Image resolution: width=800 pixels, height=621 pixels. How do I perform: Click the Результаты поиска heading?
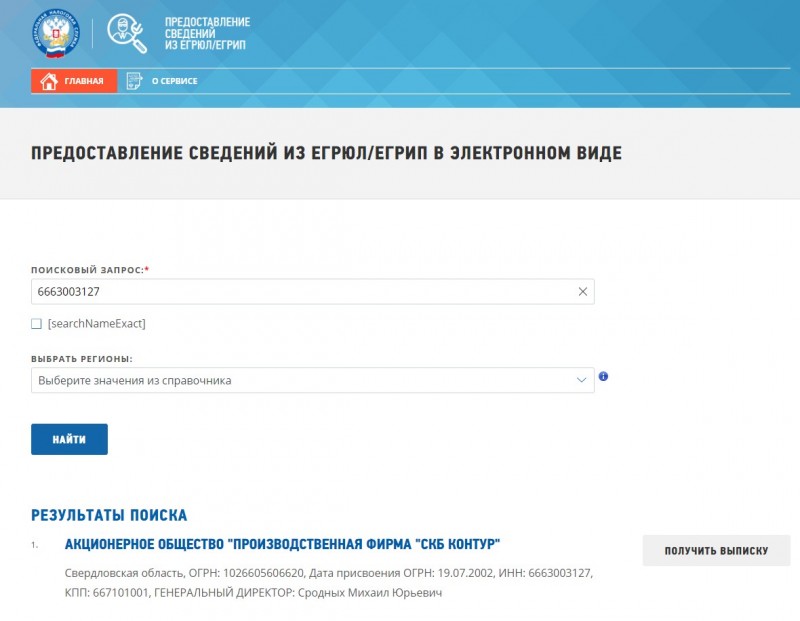click(x=109, y=515)
